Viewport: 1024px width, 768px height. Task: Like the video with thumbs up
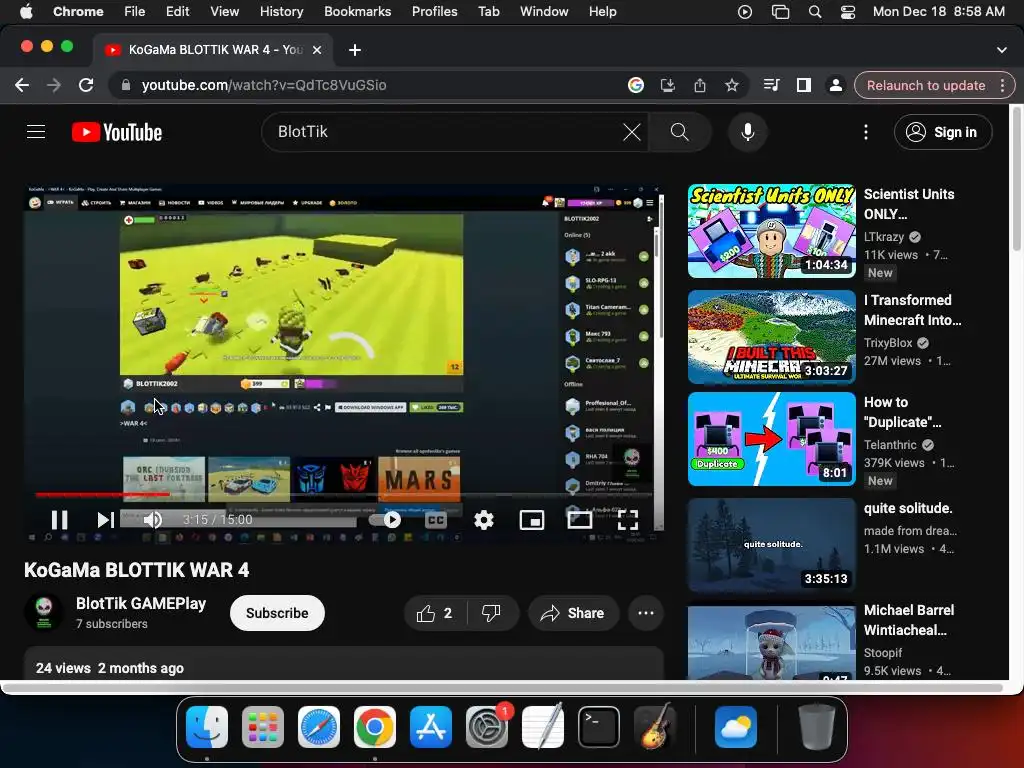pos(435,613)
